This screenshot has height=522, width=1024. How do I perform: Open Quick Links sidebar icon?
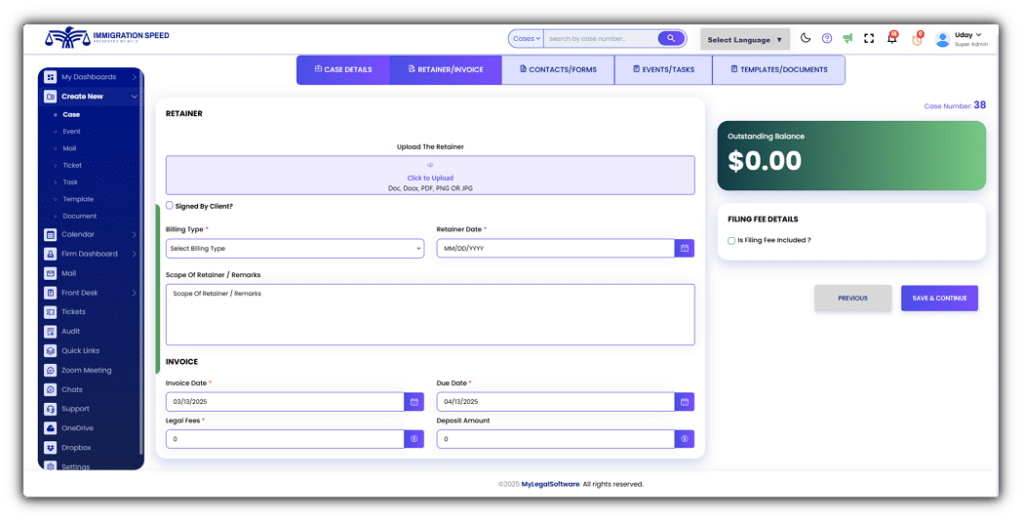(x=50, y=351)
